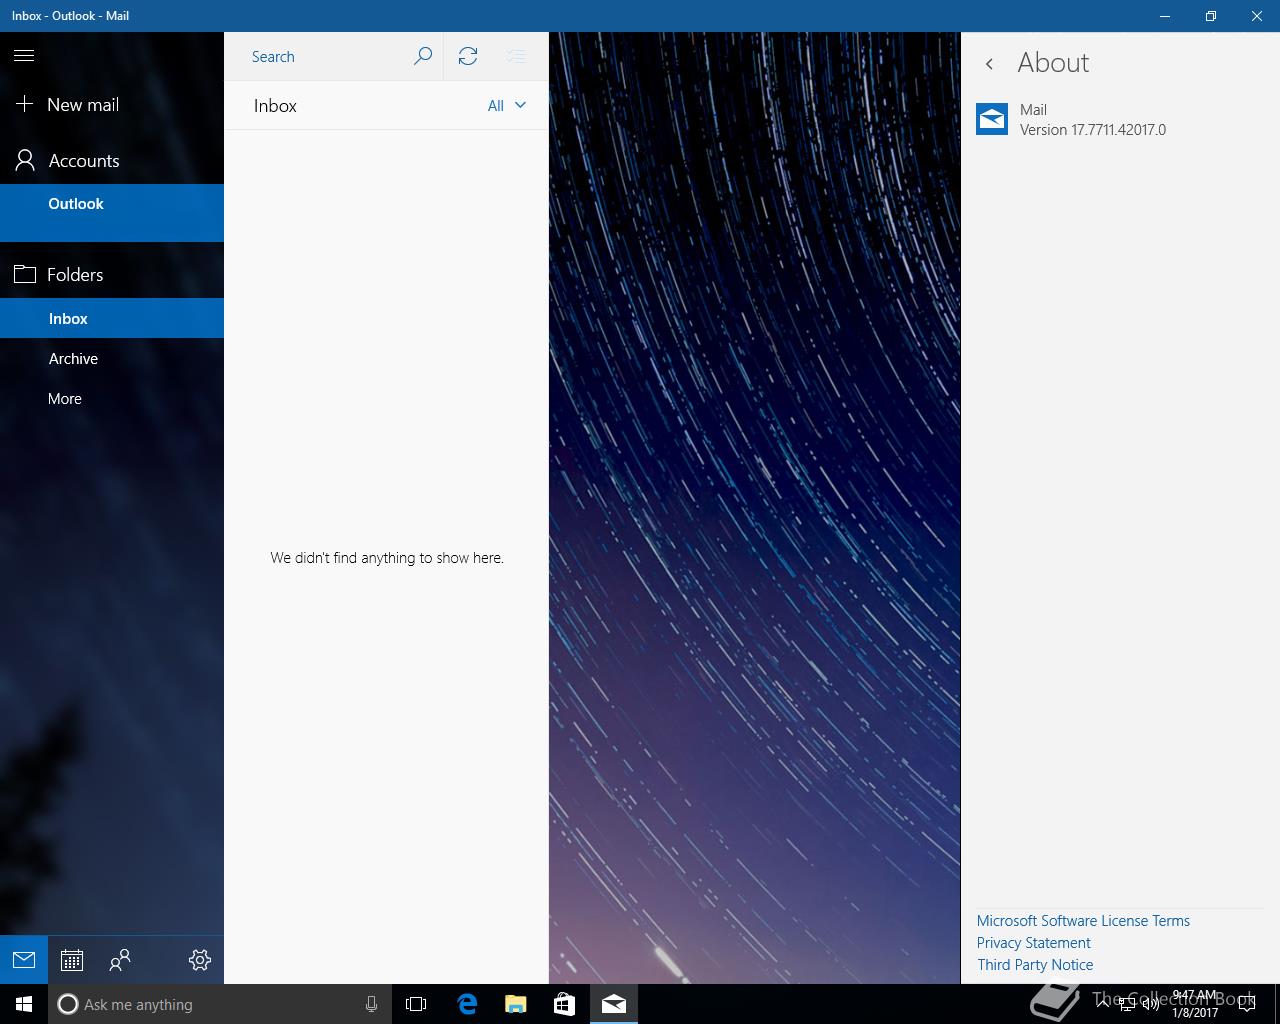The height and width of the screenshot is (1024, 1280).
Task: Open the Action Center notifications icon
Action: [x=1246, y=1004]
